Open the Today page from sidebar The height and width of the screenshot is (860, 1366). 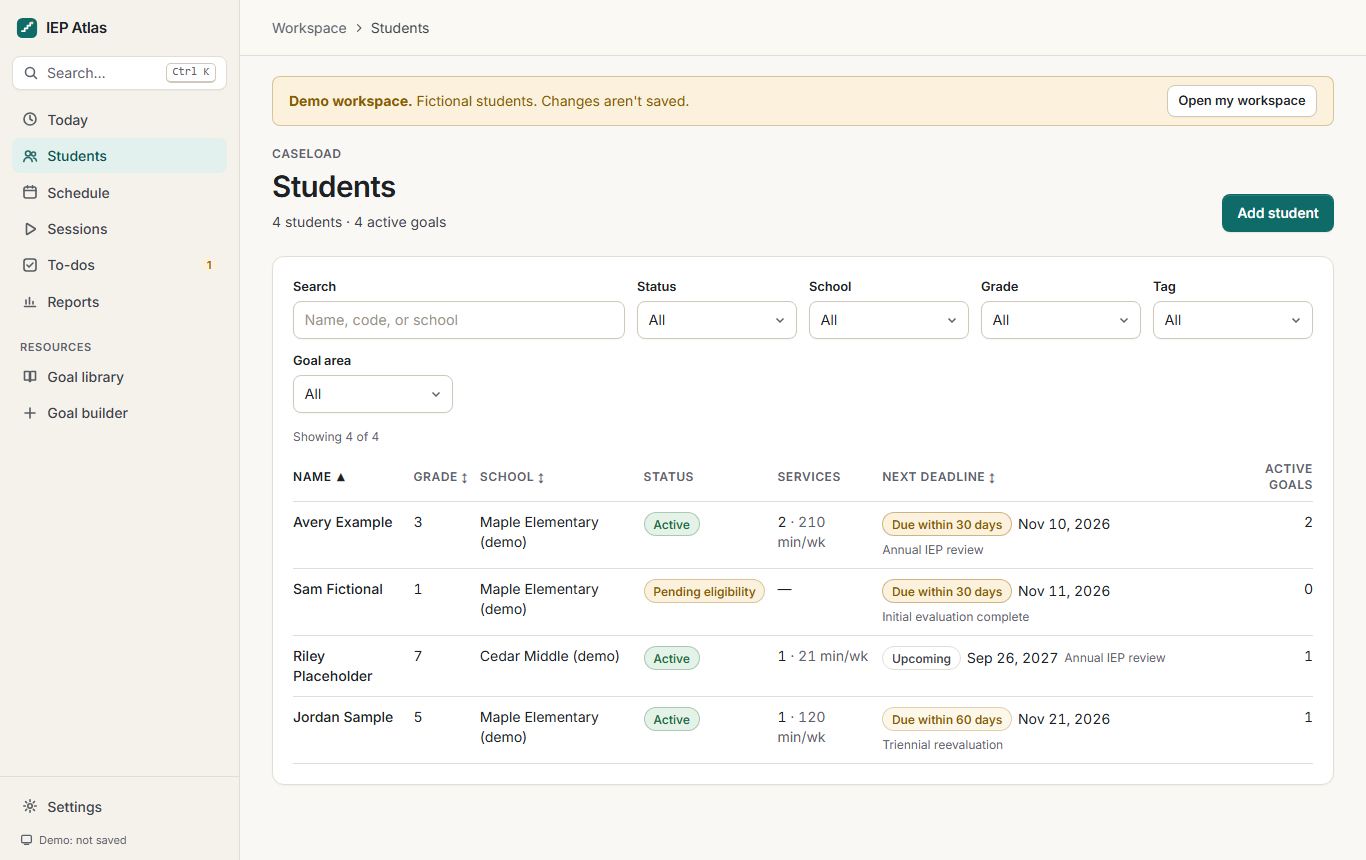click(120, 120)
